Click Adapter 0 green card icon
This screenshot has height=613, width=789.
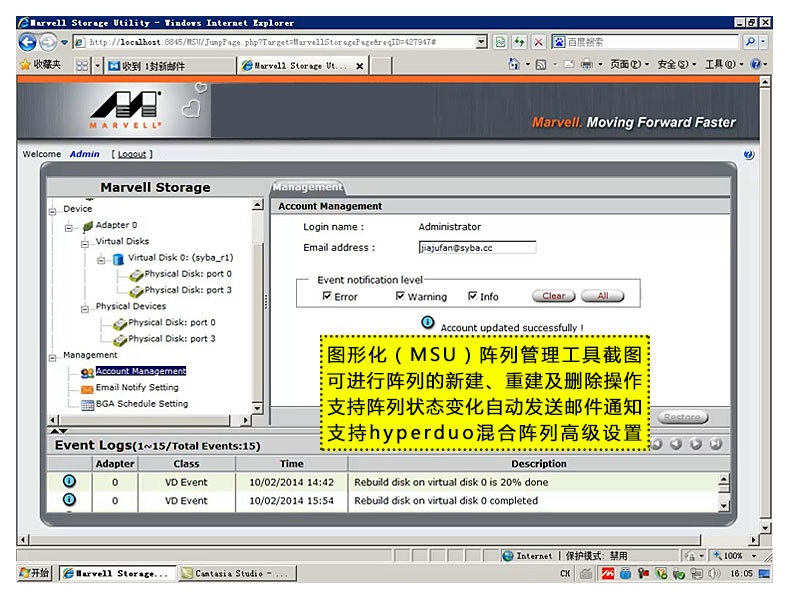88,226
